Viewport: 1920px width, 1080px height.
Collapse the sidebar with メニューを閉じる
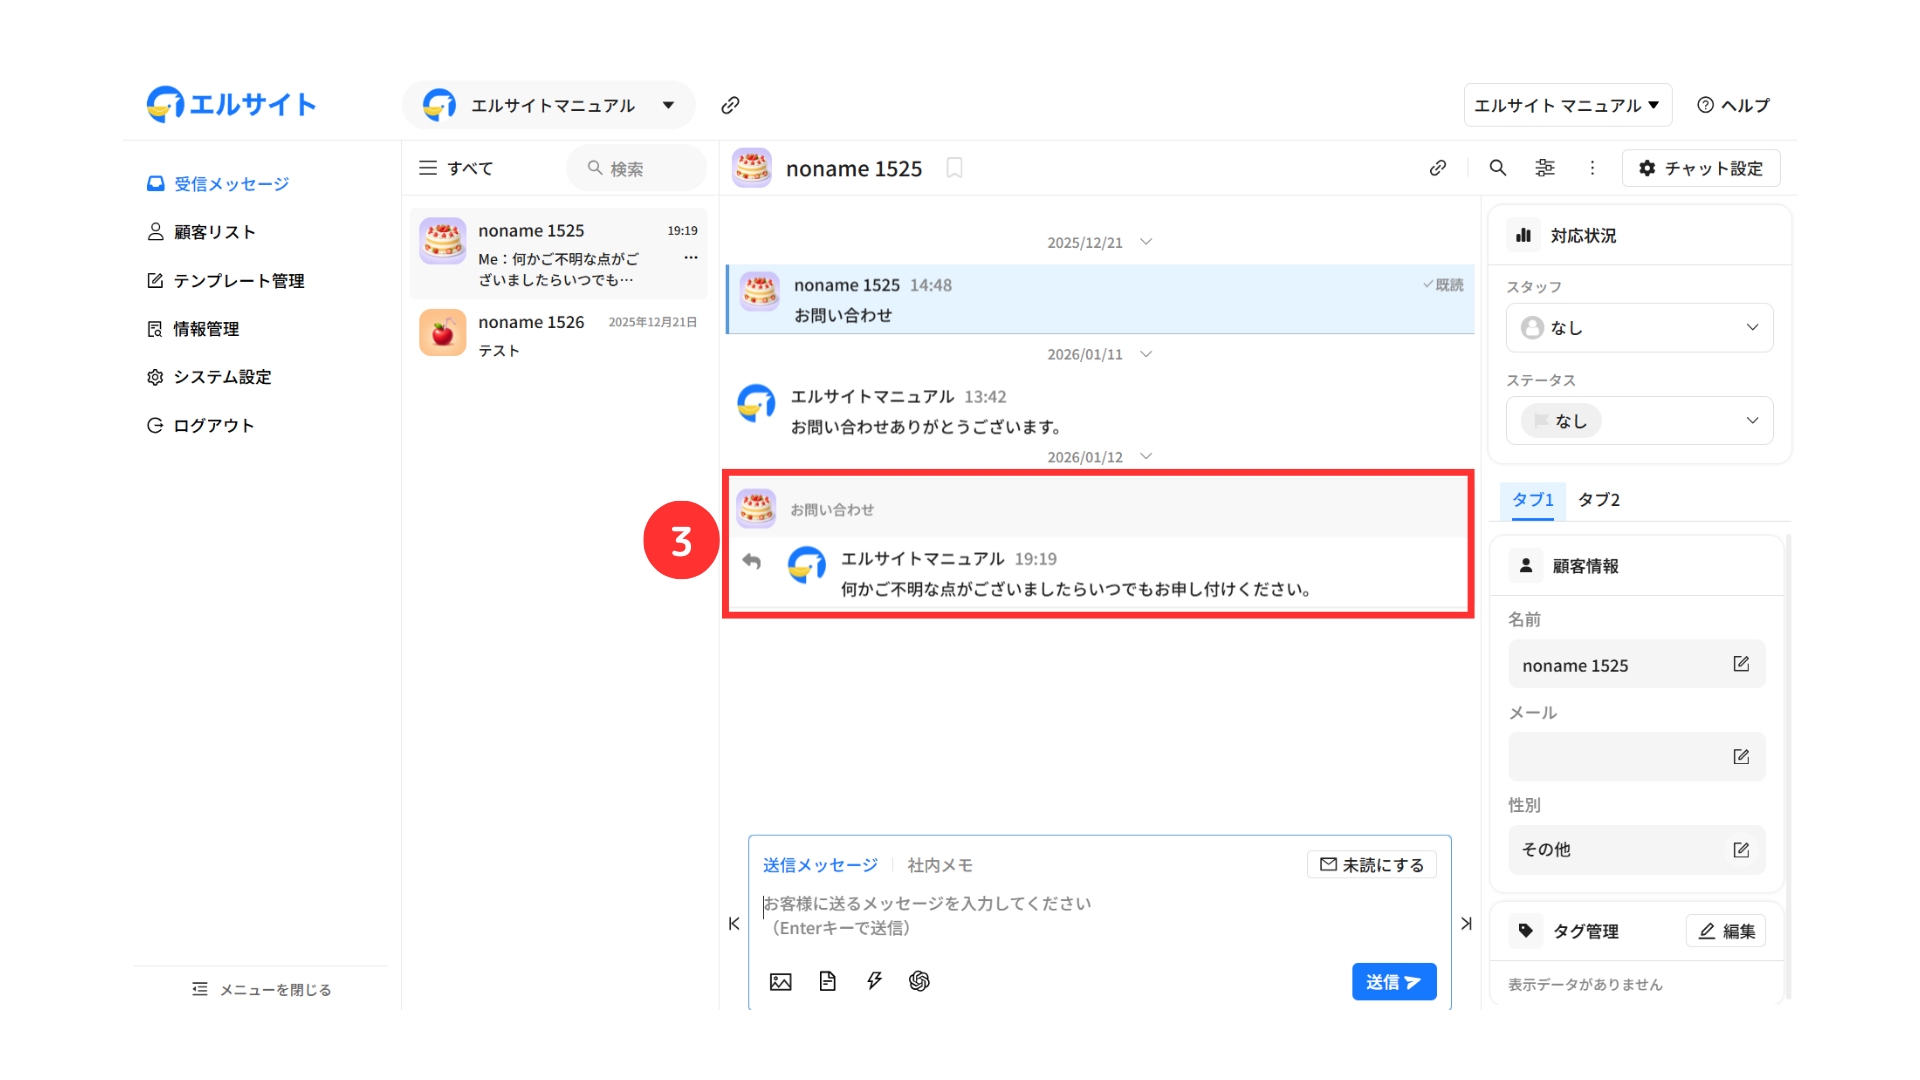coord(261,989)
